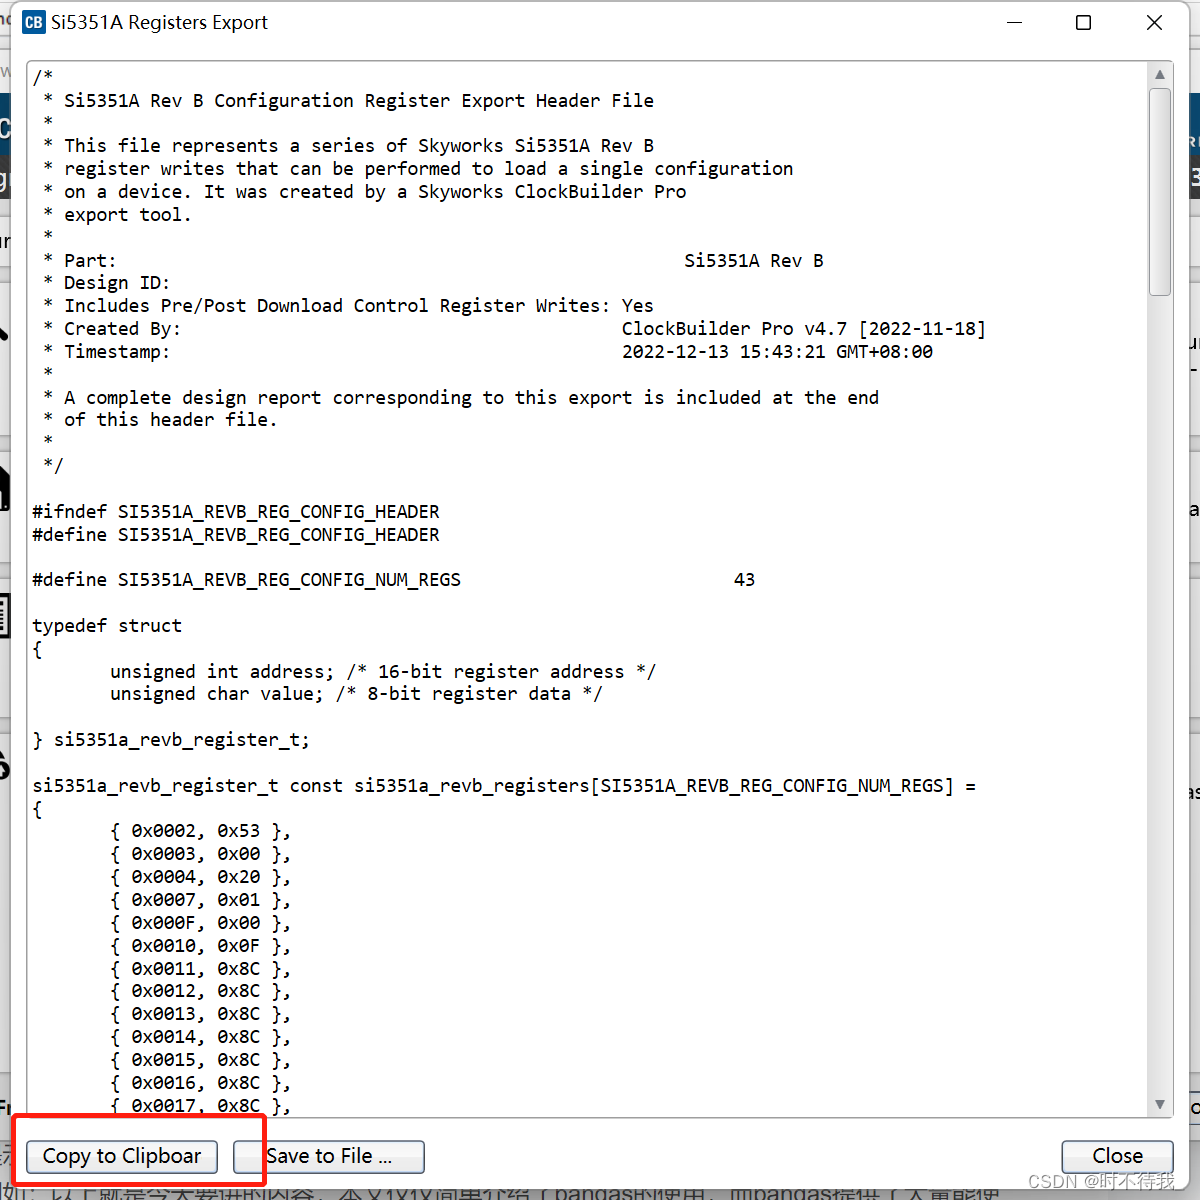Click the 'unsigned int address;' line
Viewport: 1200px width, 1200px height.
[x=383, y=672]
